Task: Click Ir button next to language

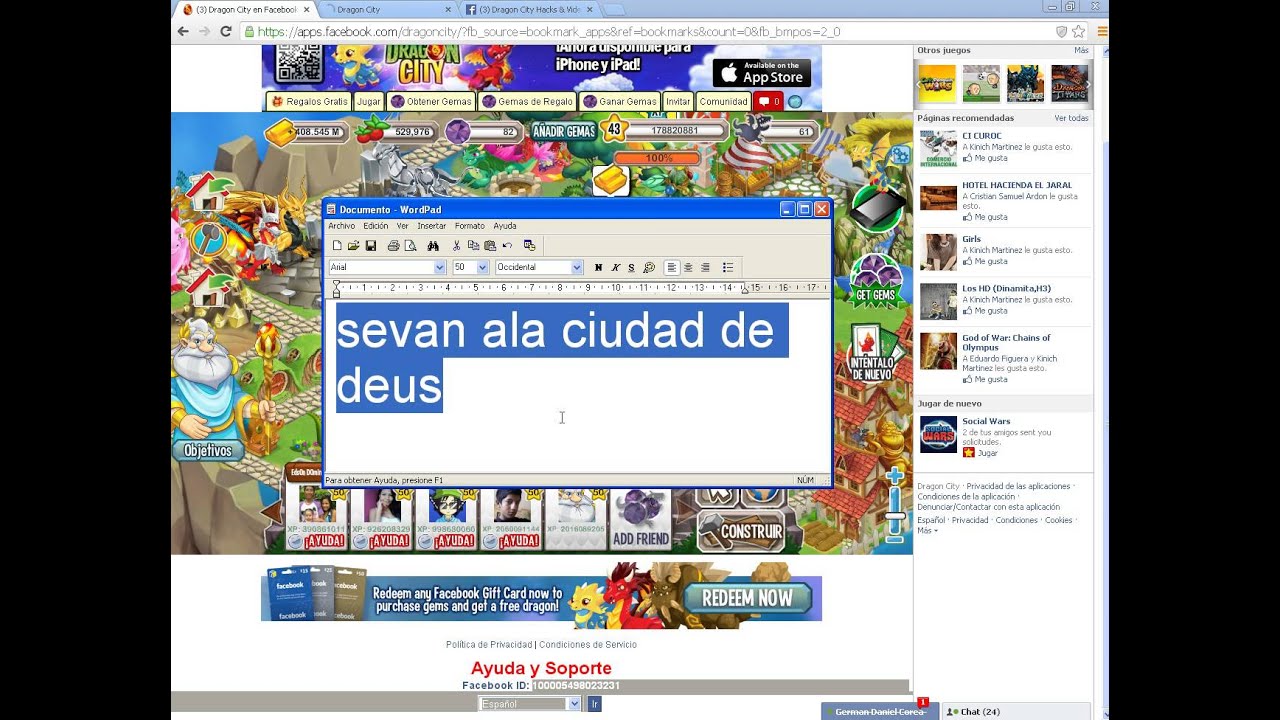Action: (594, 704)
